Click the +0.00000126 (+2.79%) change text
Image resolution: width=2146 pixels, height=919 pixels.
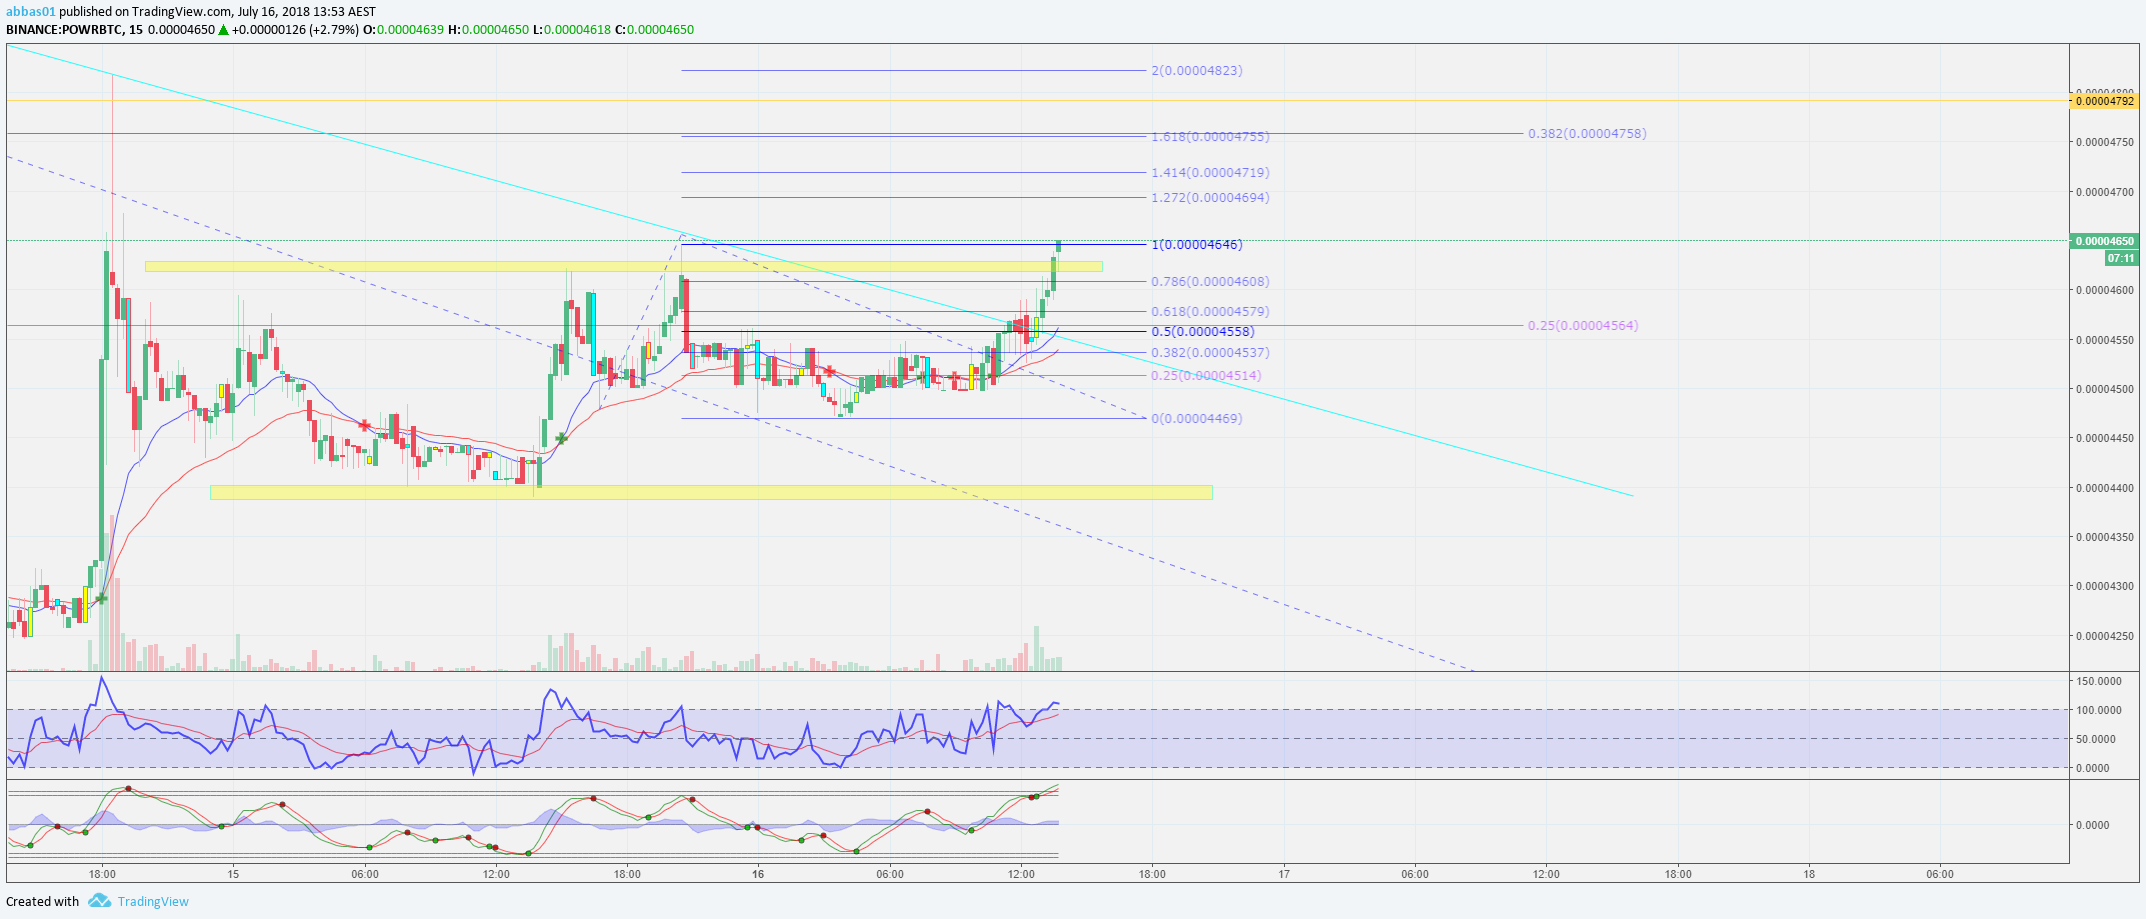[295, 29]
